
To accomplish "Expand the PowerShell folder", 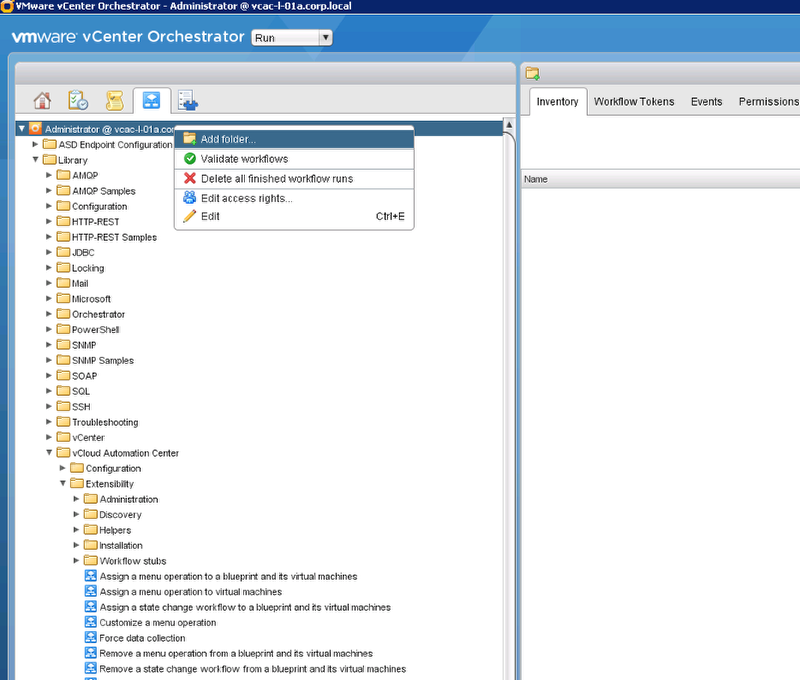I will (x=49, y=329).
